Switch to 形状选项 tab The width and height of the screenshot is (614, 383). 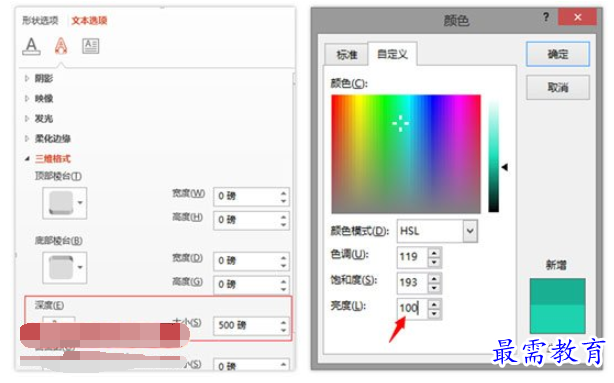tap(40, 20)
